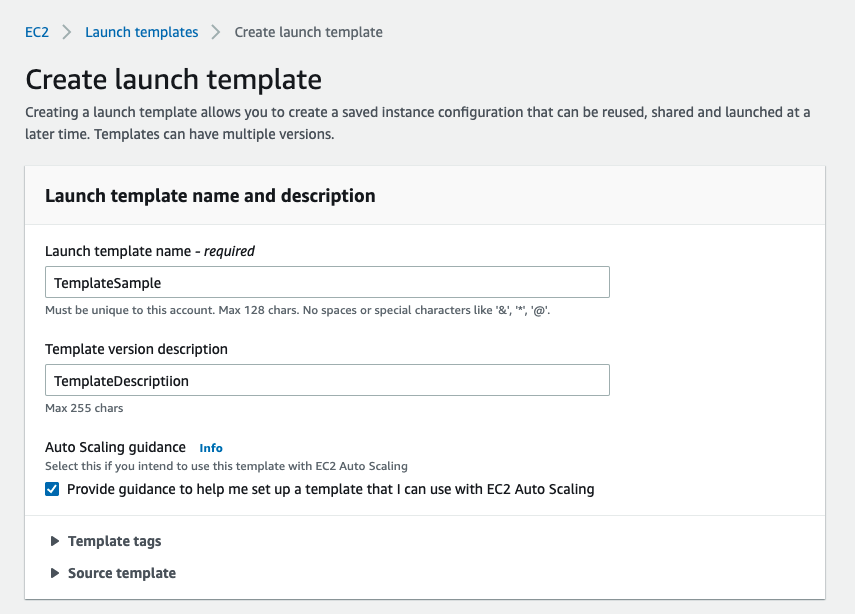Click the 'Provide guidance to help me' checkbox label
The image size is (855, 614).
[x=330, y=490]
